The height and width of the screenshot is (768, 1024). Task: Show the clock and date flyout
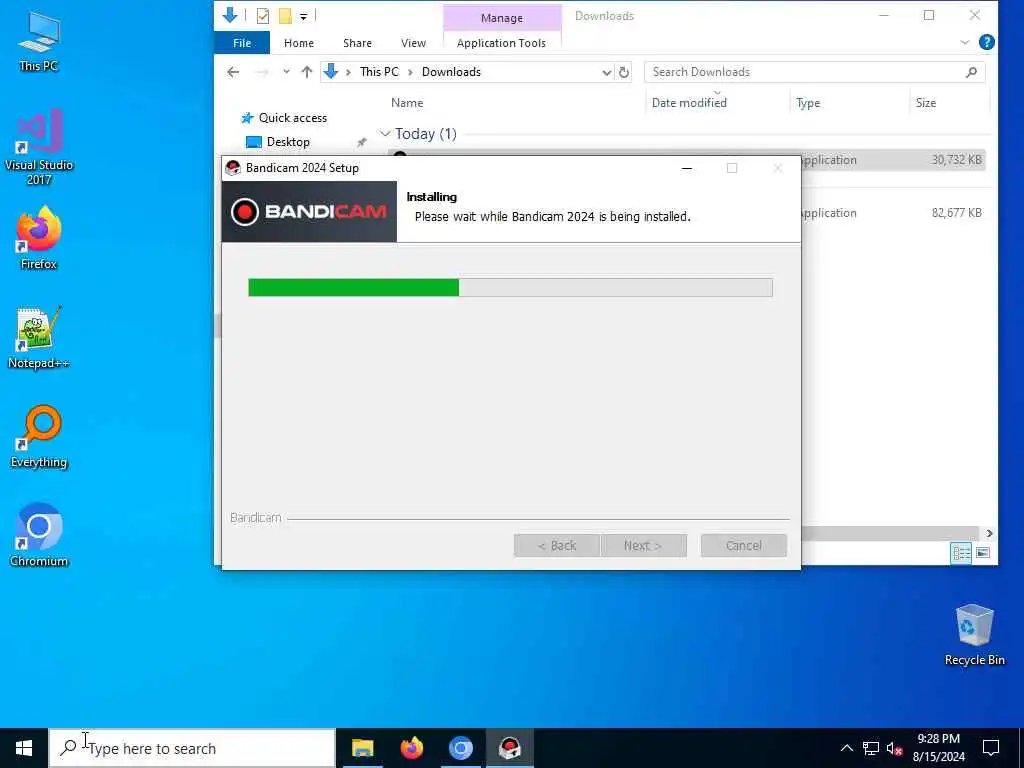(x=938, y=748)
